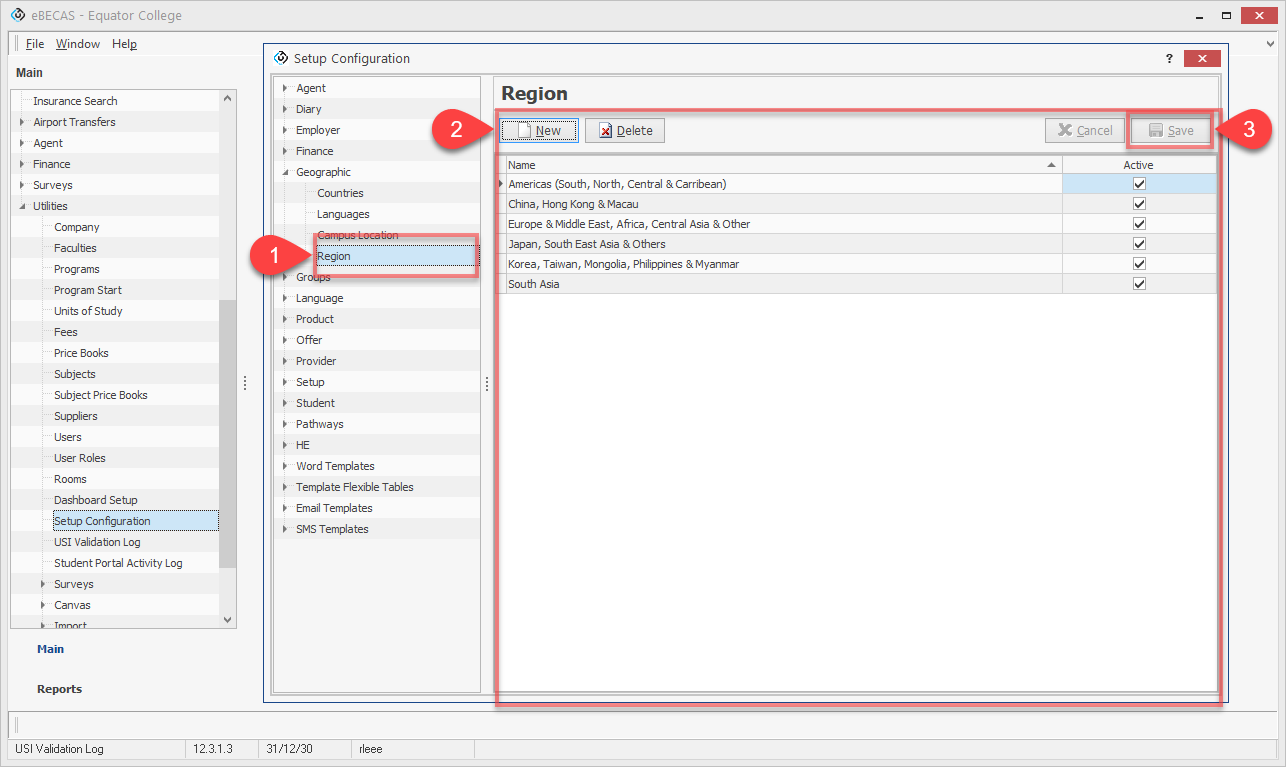Expand the Agent node in Setup Configuration
Image resolution: width=1286 pixels, height=767 pixels.
(x=285, y=89)
